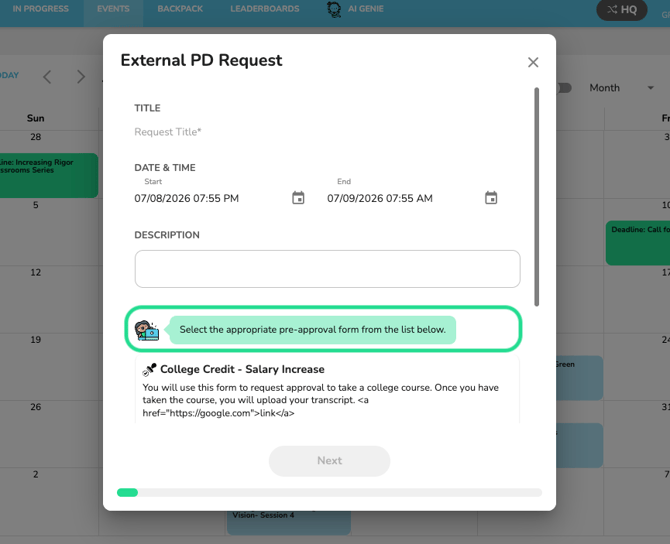Screen dimensions: 670x544
Task: Click into the Description text box
Action: [327, 269]
